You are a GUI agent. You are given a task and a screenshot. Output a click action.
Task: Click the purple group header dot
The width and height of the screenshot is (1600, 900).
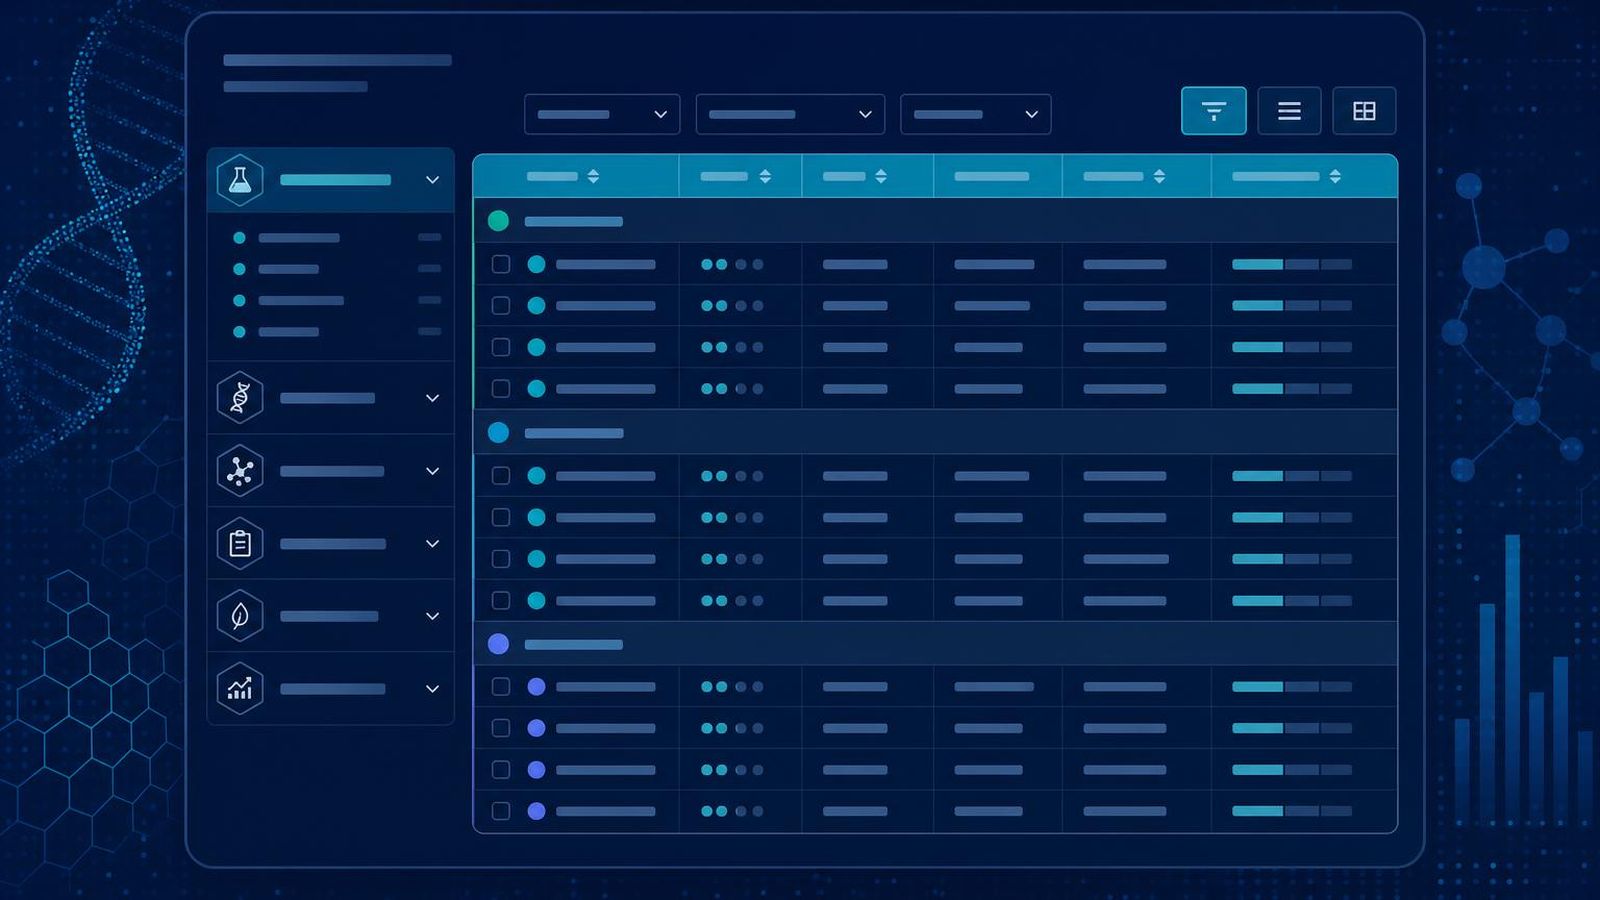pos(498,644)
